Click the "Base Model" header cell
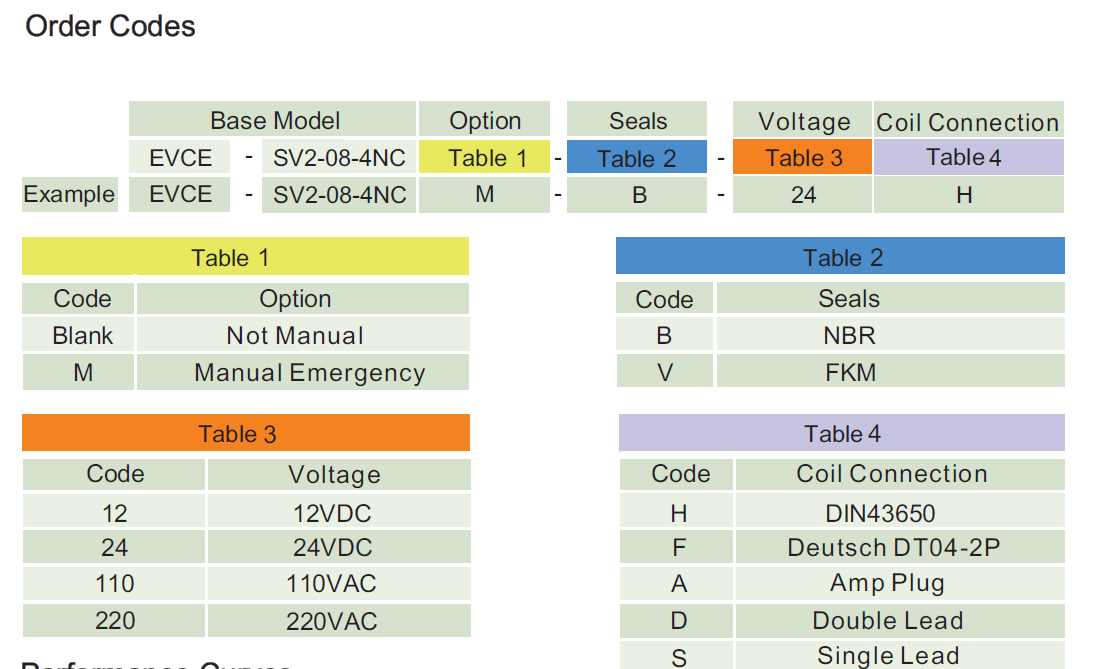 point(274,121)
